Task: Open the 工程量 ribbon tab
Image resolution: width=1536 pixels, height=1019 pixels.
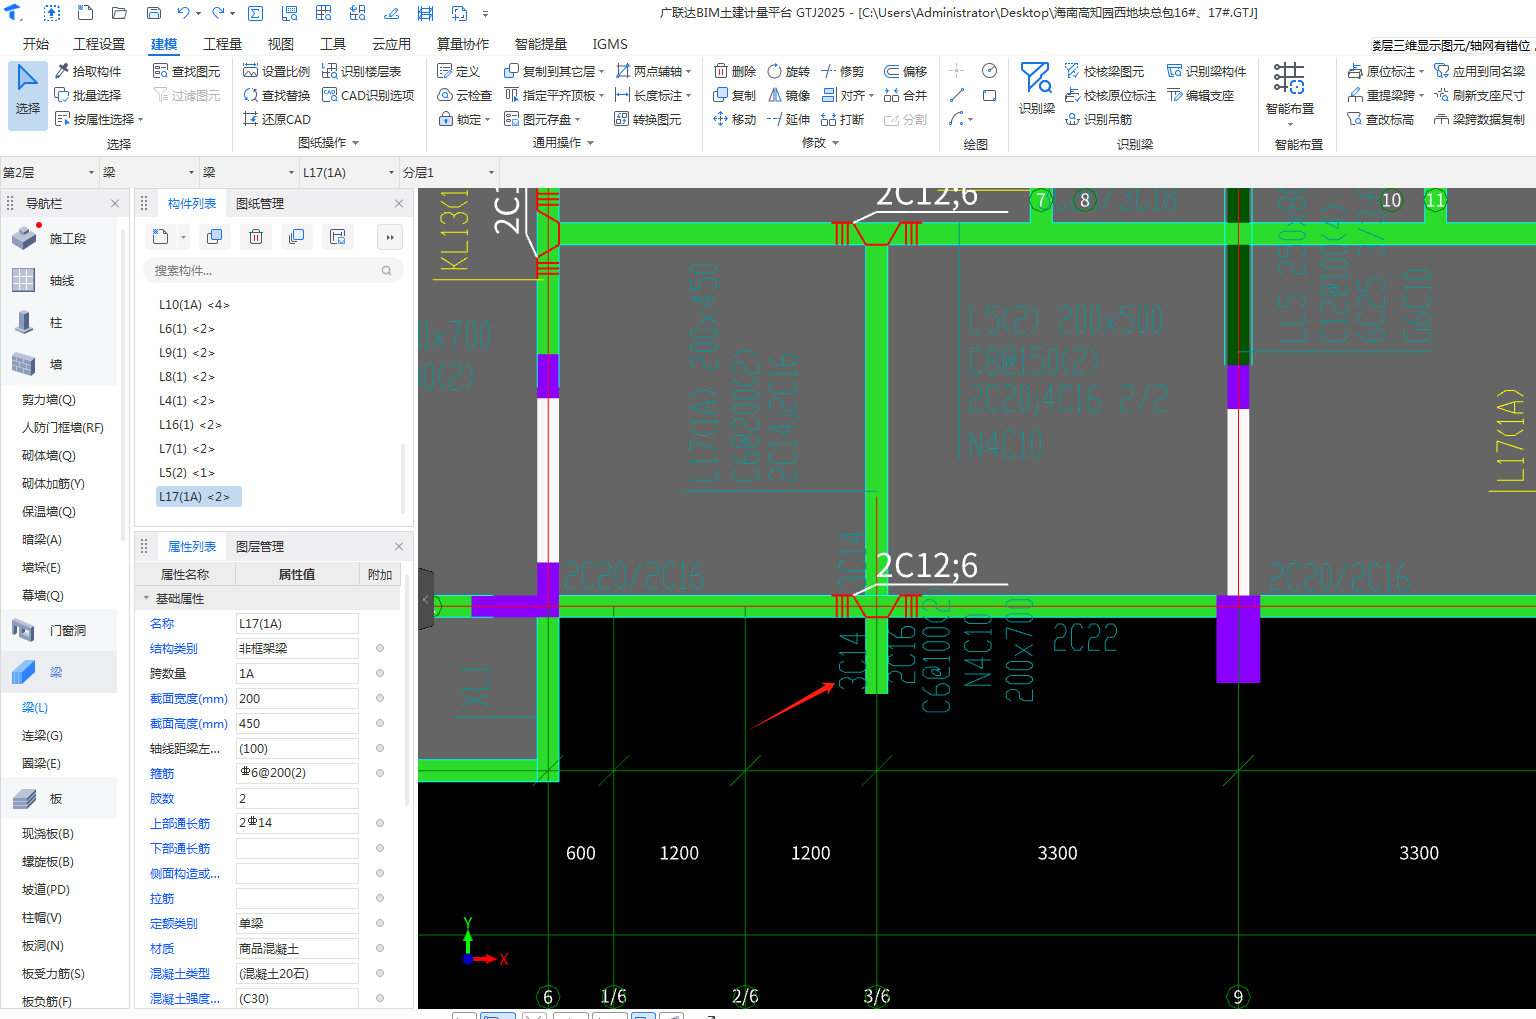Action: pyautogui.click(x=222, y=44)
